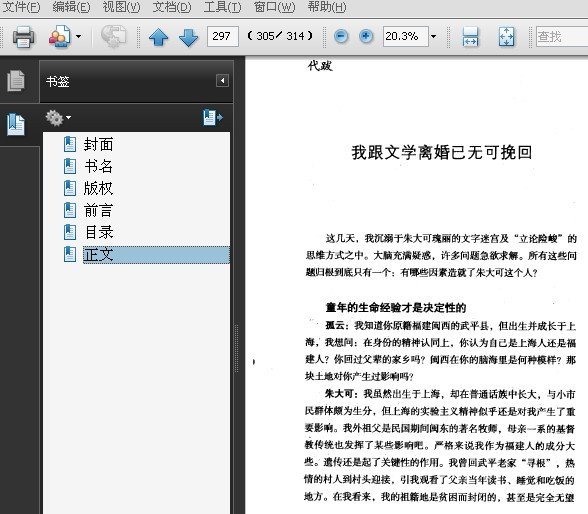Zoom in with the plus button
The width and height of the screenshot is (588, 514).
[366, 36]
